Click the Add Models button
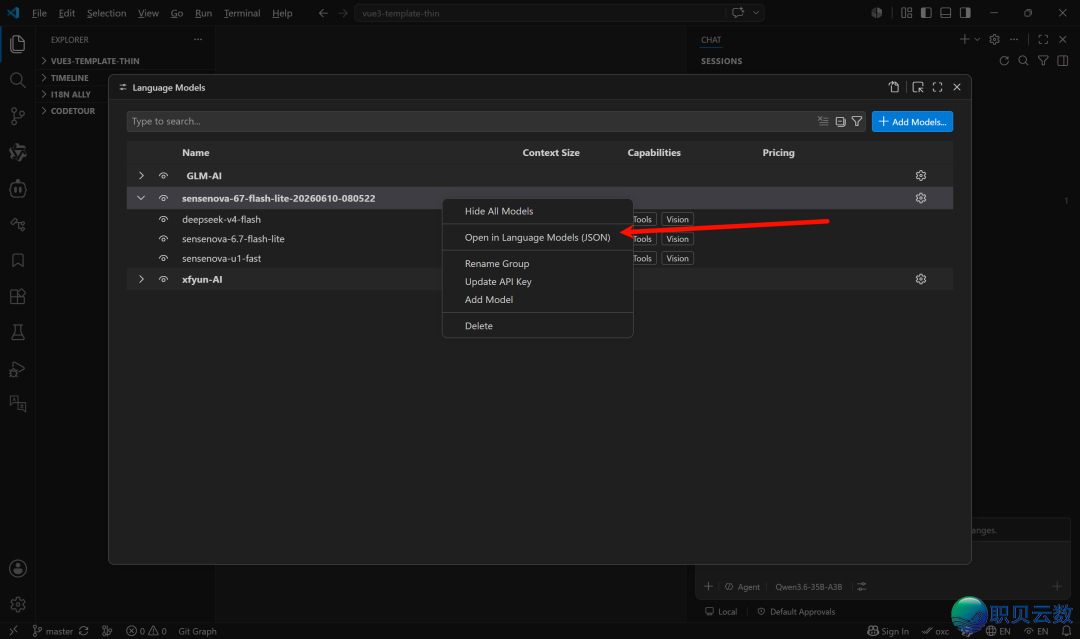1080x639 pixels. 912,122
